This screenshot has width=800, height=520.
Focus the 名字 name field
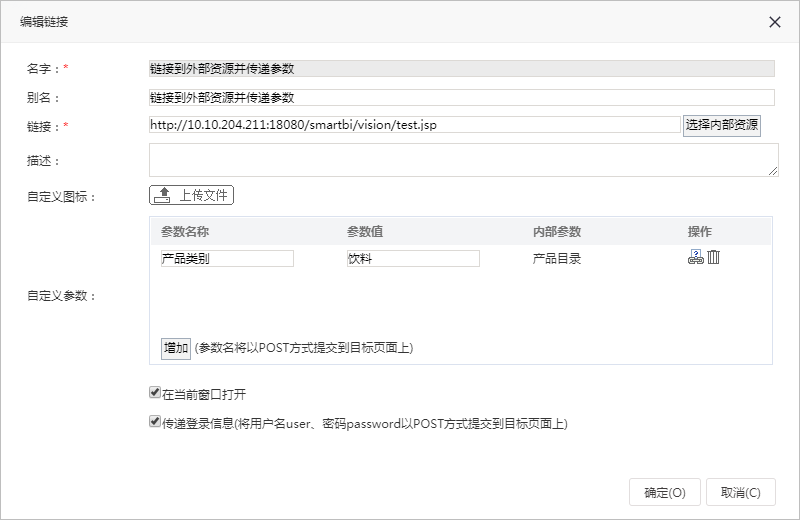462,69
